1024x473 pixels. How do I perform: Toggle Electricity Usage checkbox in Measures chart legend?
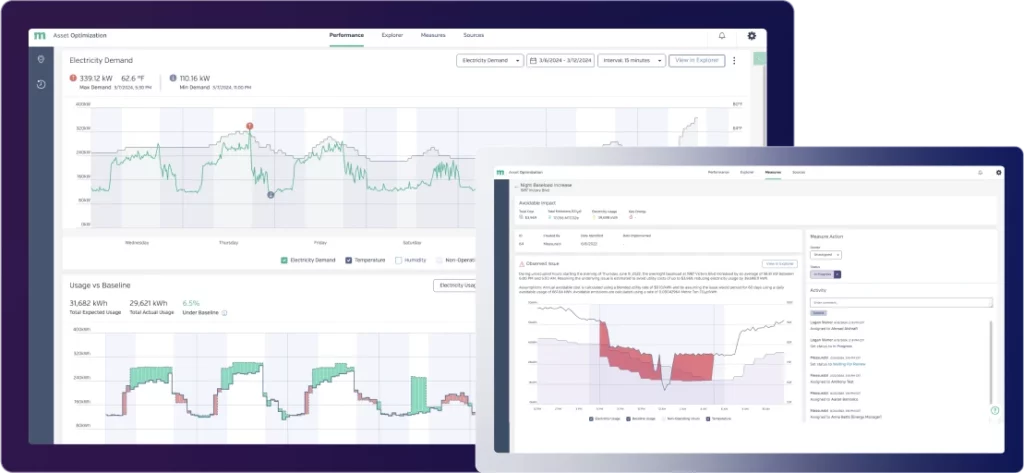click(x=591, y=419)
